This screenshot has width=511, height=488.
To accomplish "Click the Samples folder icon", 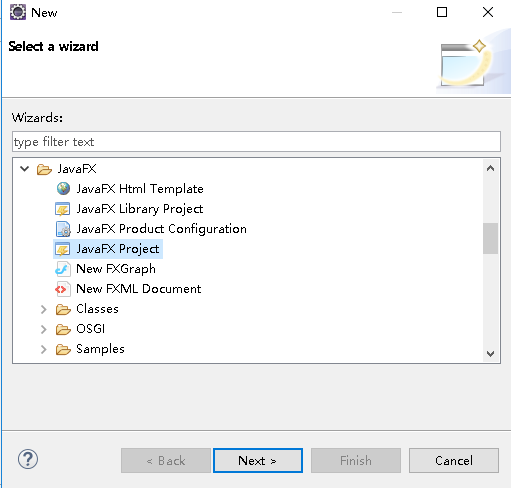I will click(x=63, y=349).
